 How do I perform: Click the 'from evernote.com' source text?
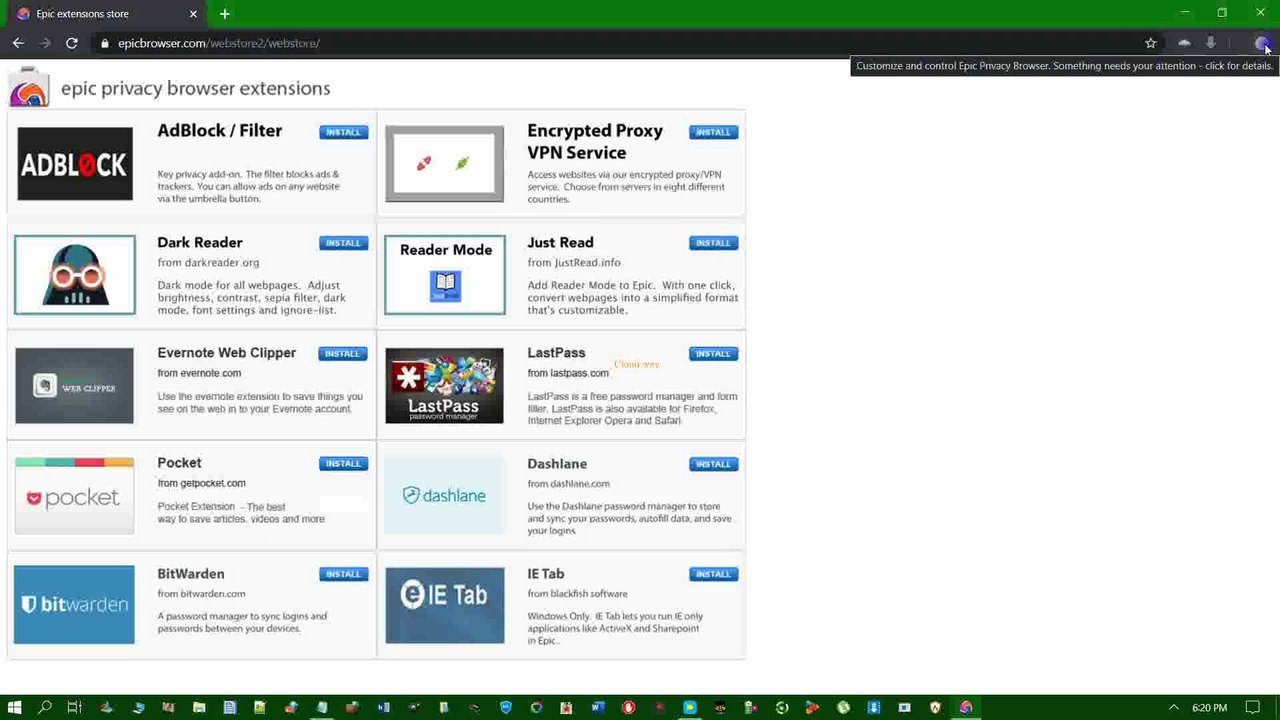(199, 373)
